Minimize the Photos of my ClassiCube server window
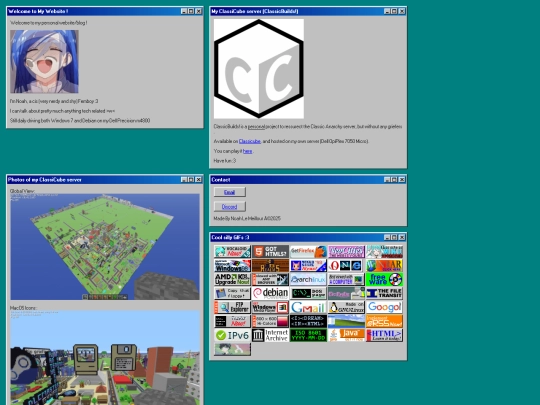540x405 pixels. point(184,179)
